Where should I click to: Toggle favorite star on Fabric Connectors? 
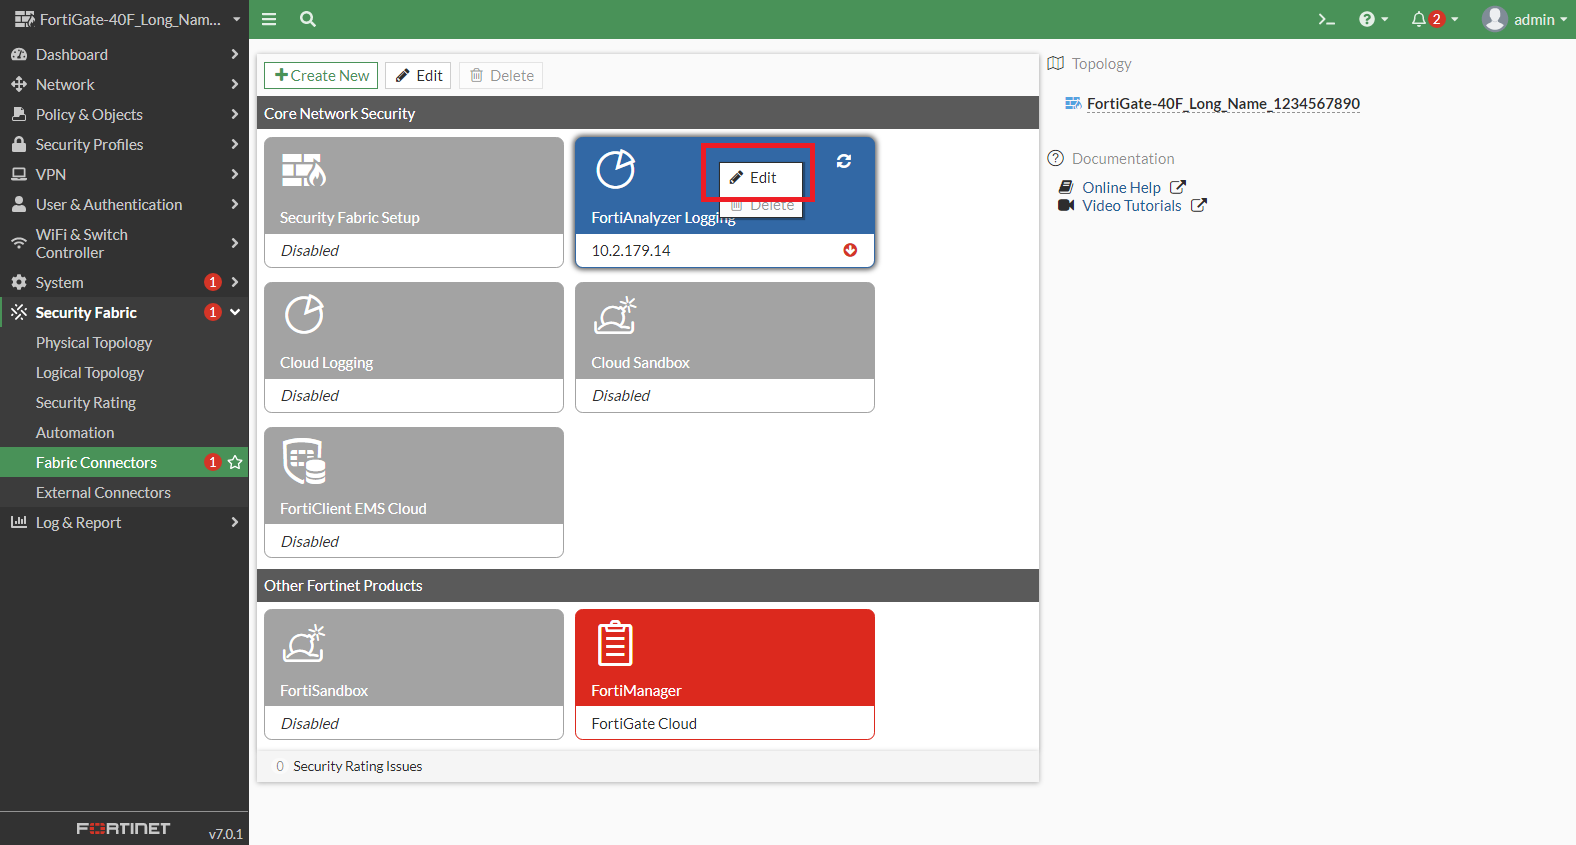click(x=235, y=462)
